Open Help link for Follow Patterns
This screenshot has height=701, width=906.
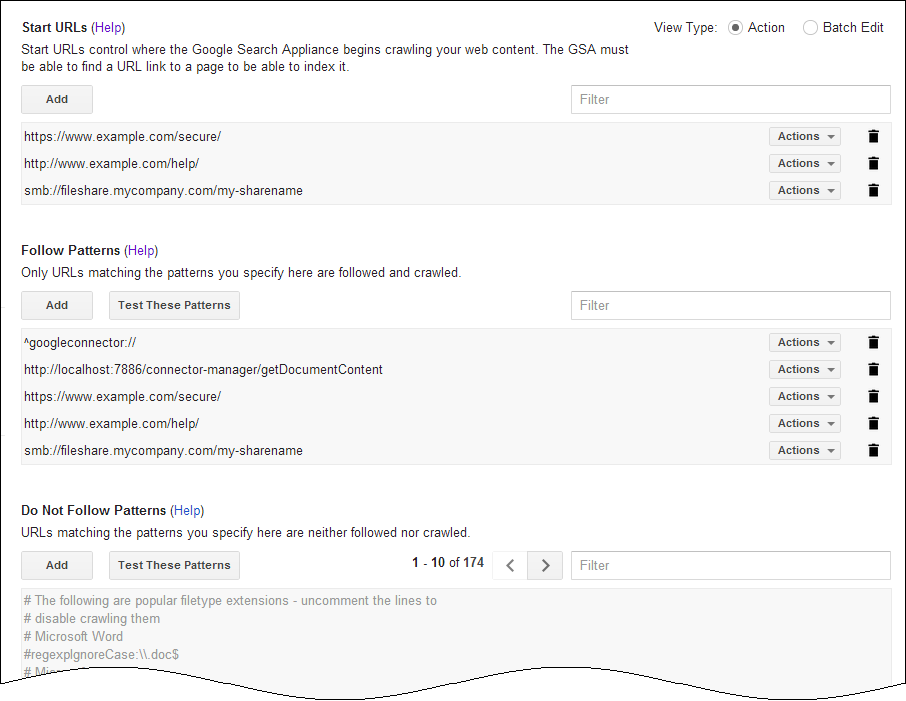click(x=141, y=251)
